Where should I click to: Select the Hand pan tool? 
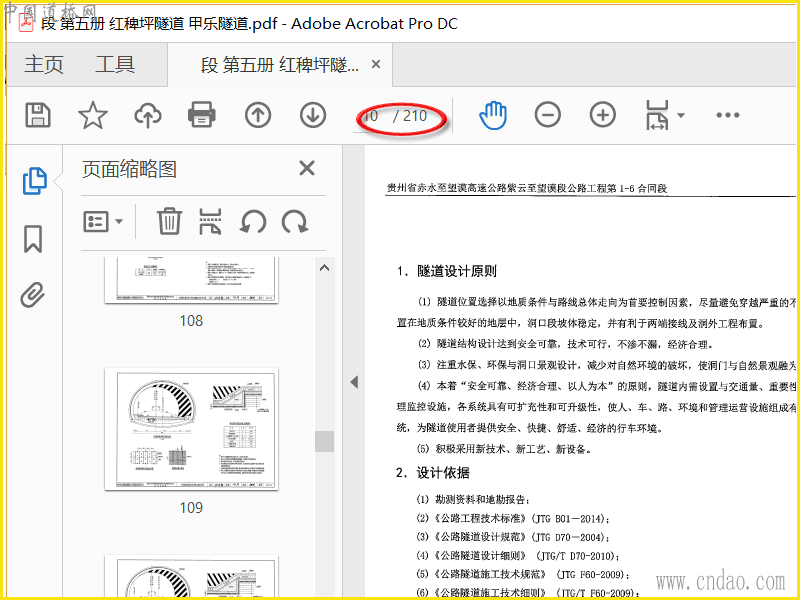click(x=493, y=115)
